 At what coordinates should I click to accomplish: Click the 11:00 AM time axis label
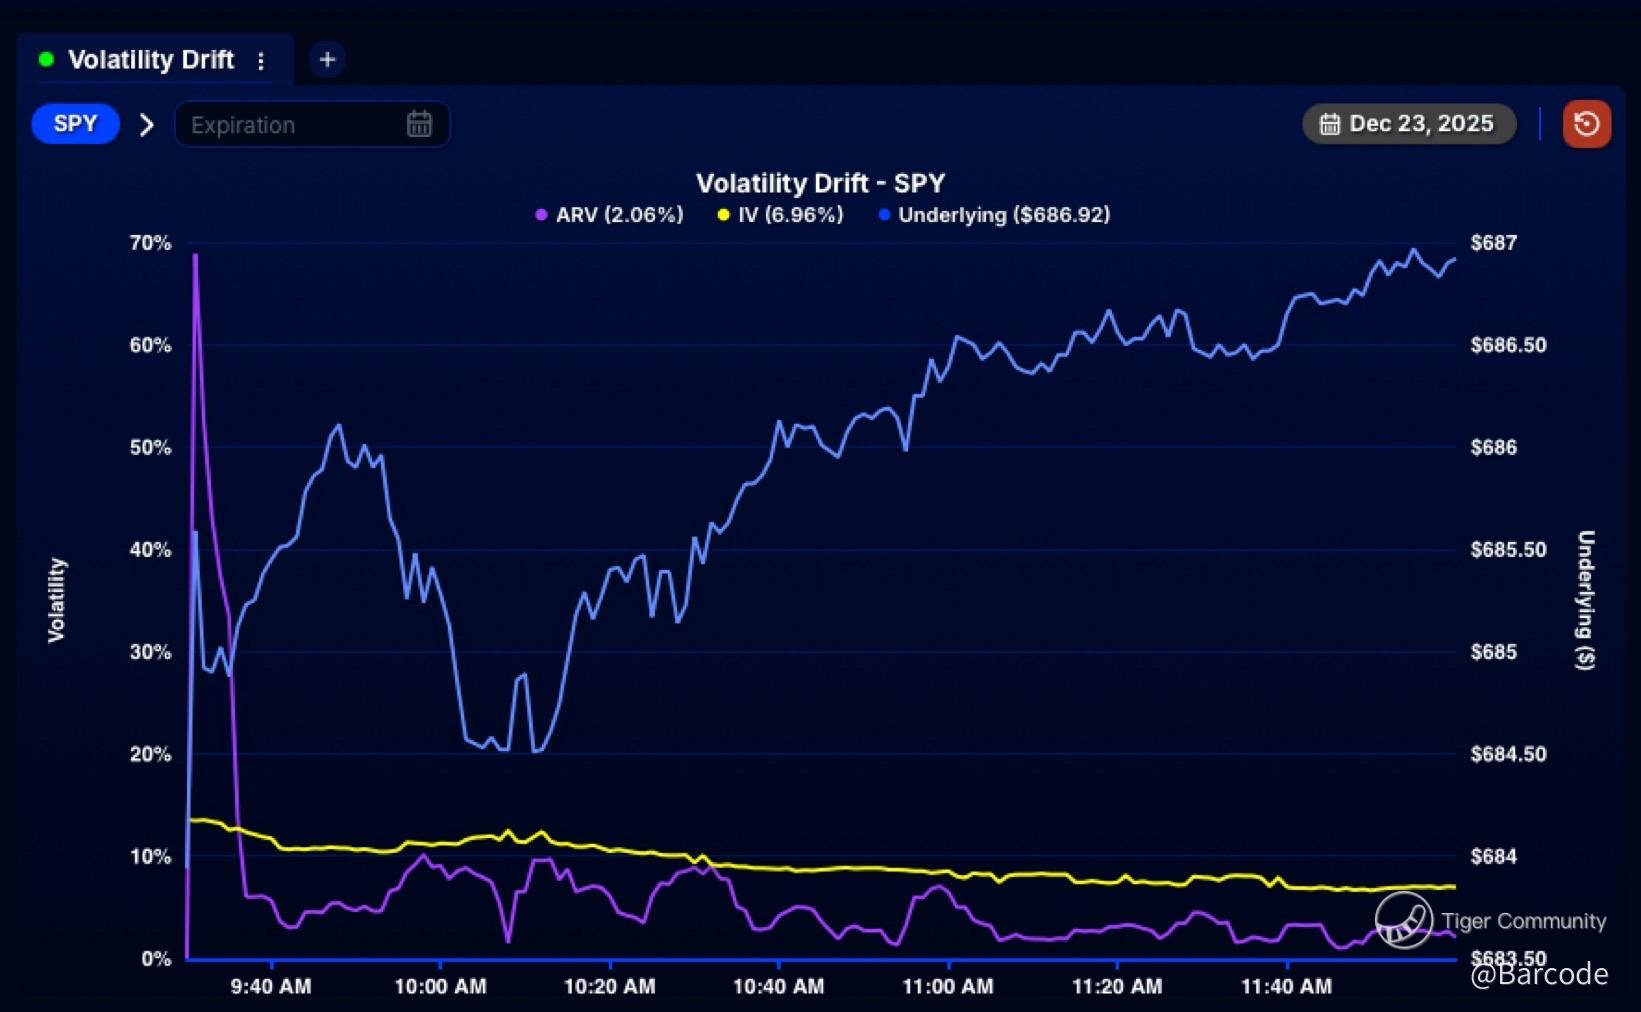948,987
